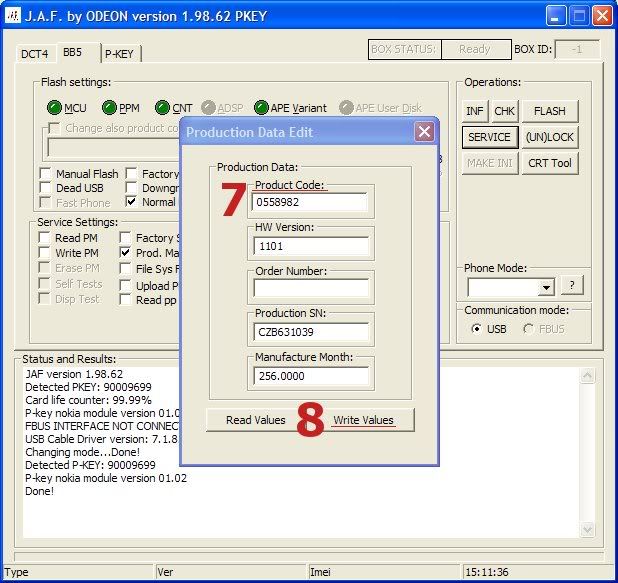Focus the HW Version field
The width and height of the screenshot is (618, 583).
(311, 246)
